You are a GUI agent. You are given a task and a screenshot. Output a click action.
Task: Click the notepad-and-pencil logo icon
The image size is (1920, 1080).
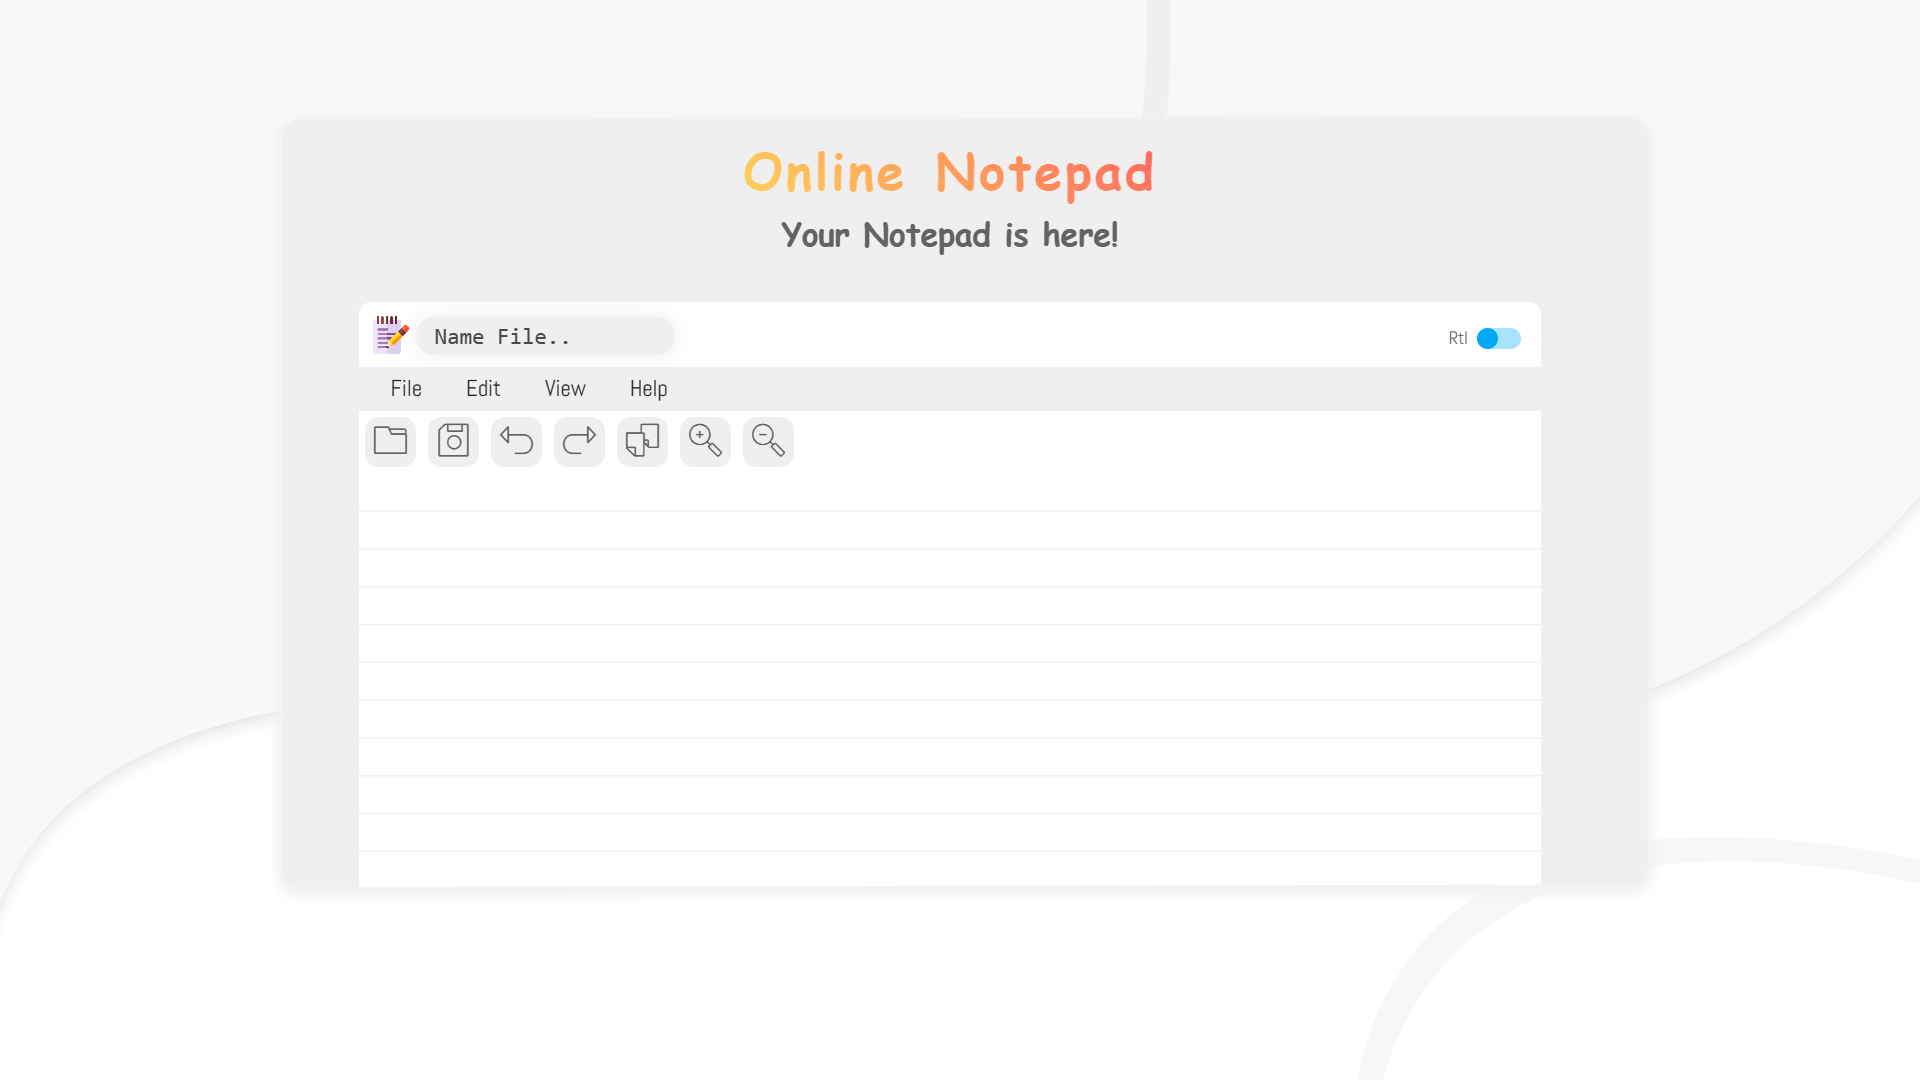390,335
